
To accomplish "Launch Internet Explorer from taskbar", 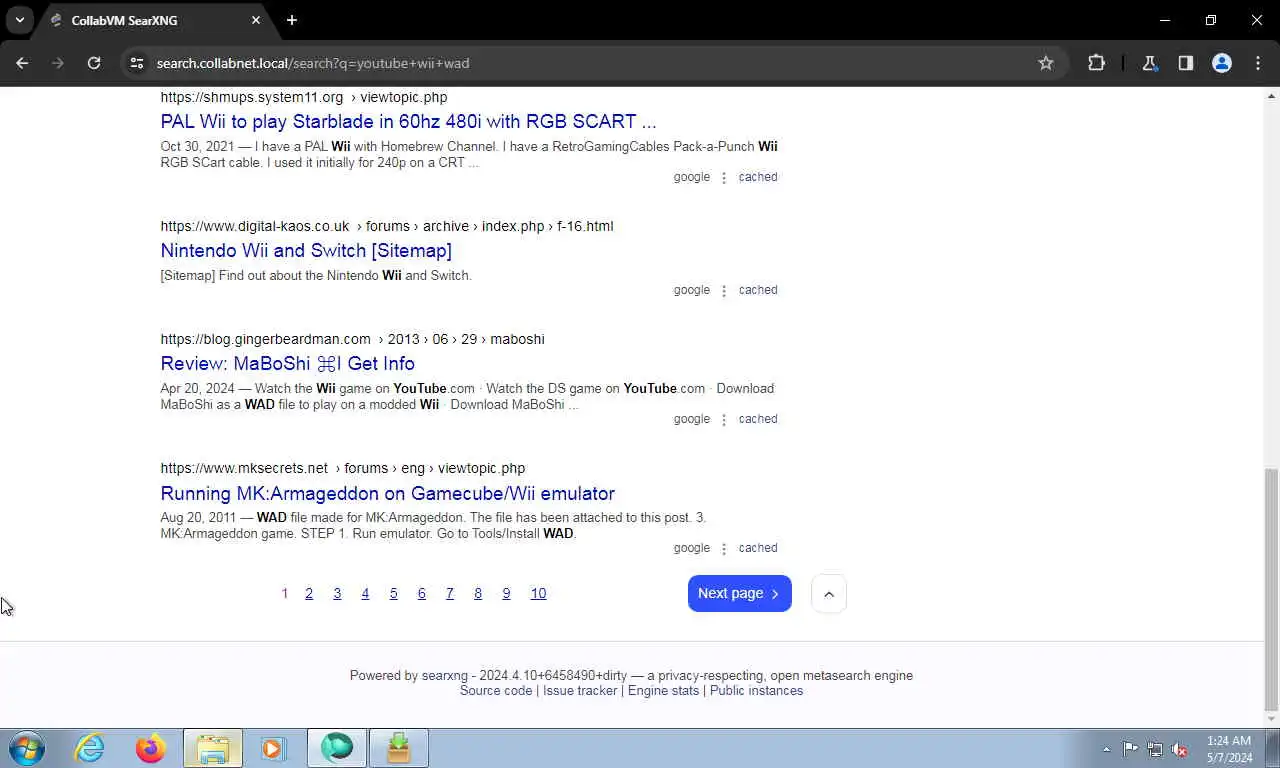I will 89,748.
